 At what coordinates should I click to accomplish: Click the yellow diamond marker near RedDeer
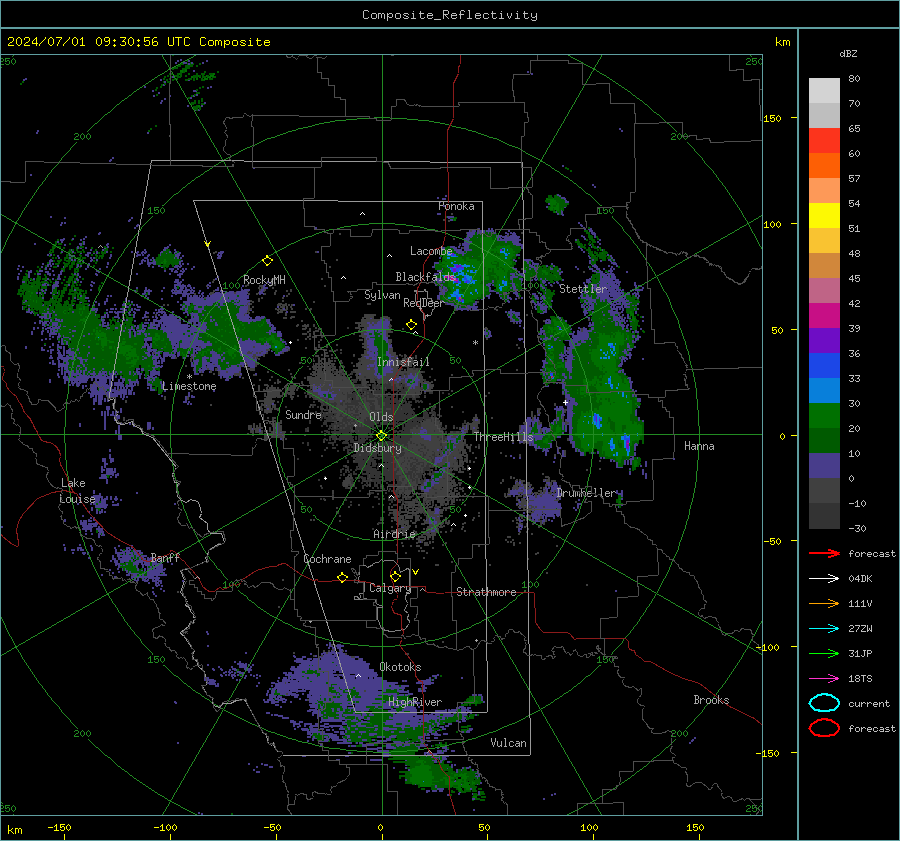(x=411, y=325)
